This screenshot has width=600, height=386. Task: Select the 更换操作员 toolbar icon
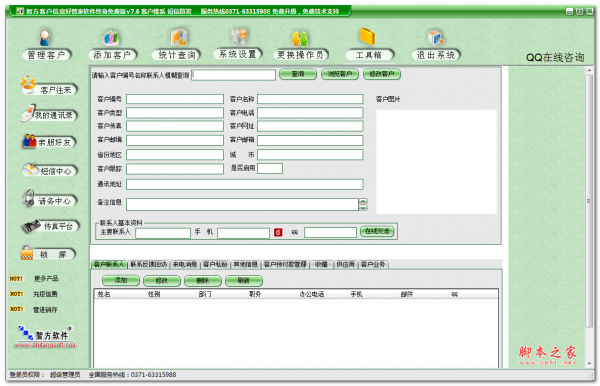pos(301,46)
